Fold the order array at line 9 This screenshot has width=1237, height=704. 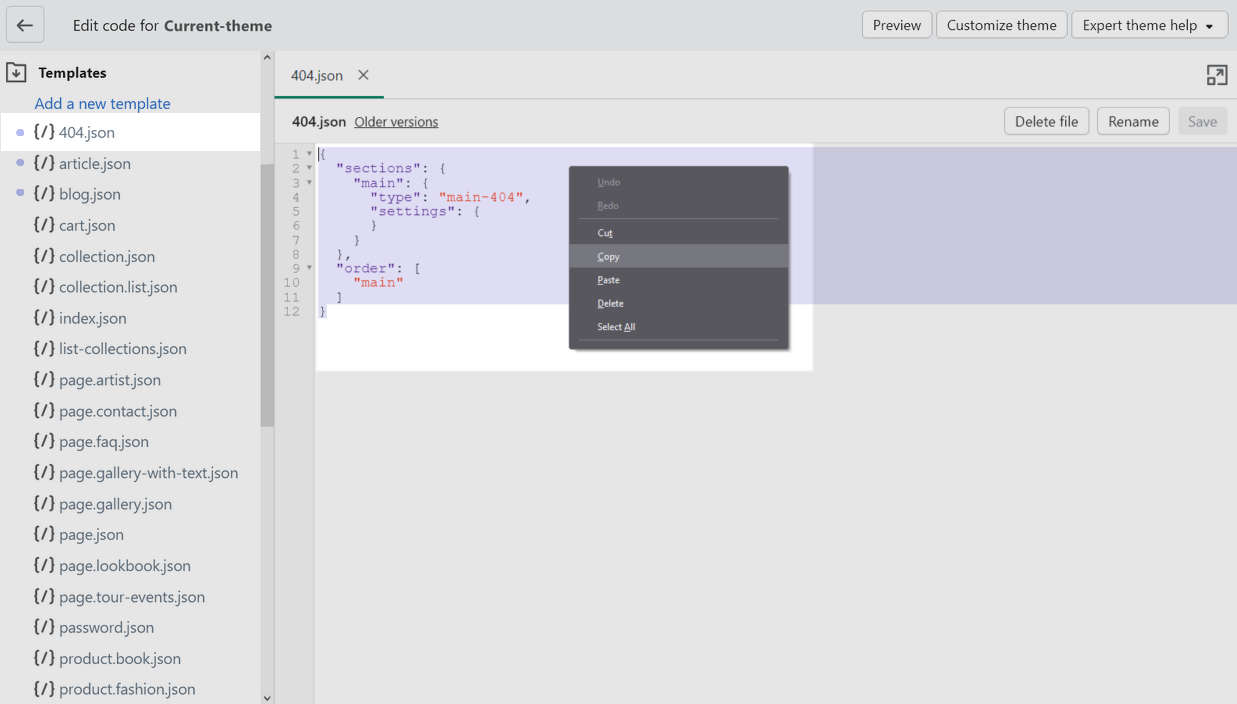(x=309, y=268)
